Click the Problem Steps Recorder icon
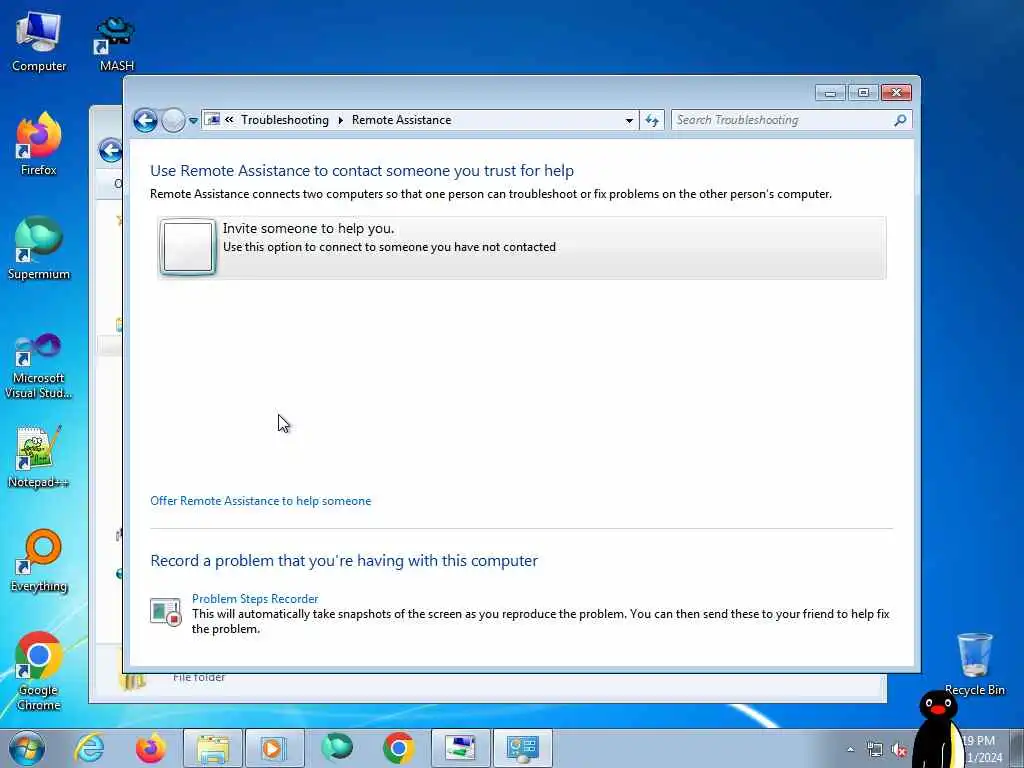This screenshot has width=1024, height=768. [165, 612]
